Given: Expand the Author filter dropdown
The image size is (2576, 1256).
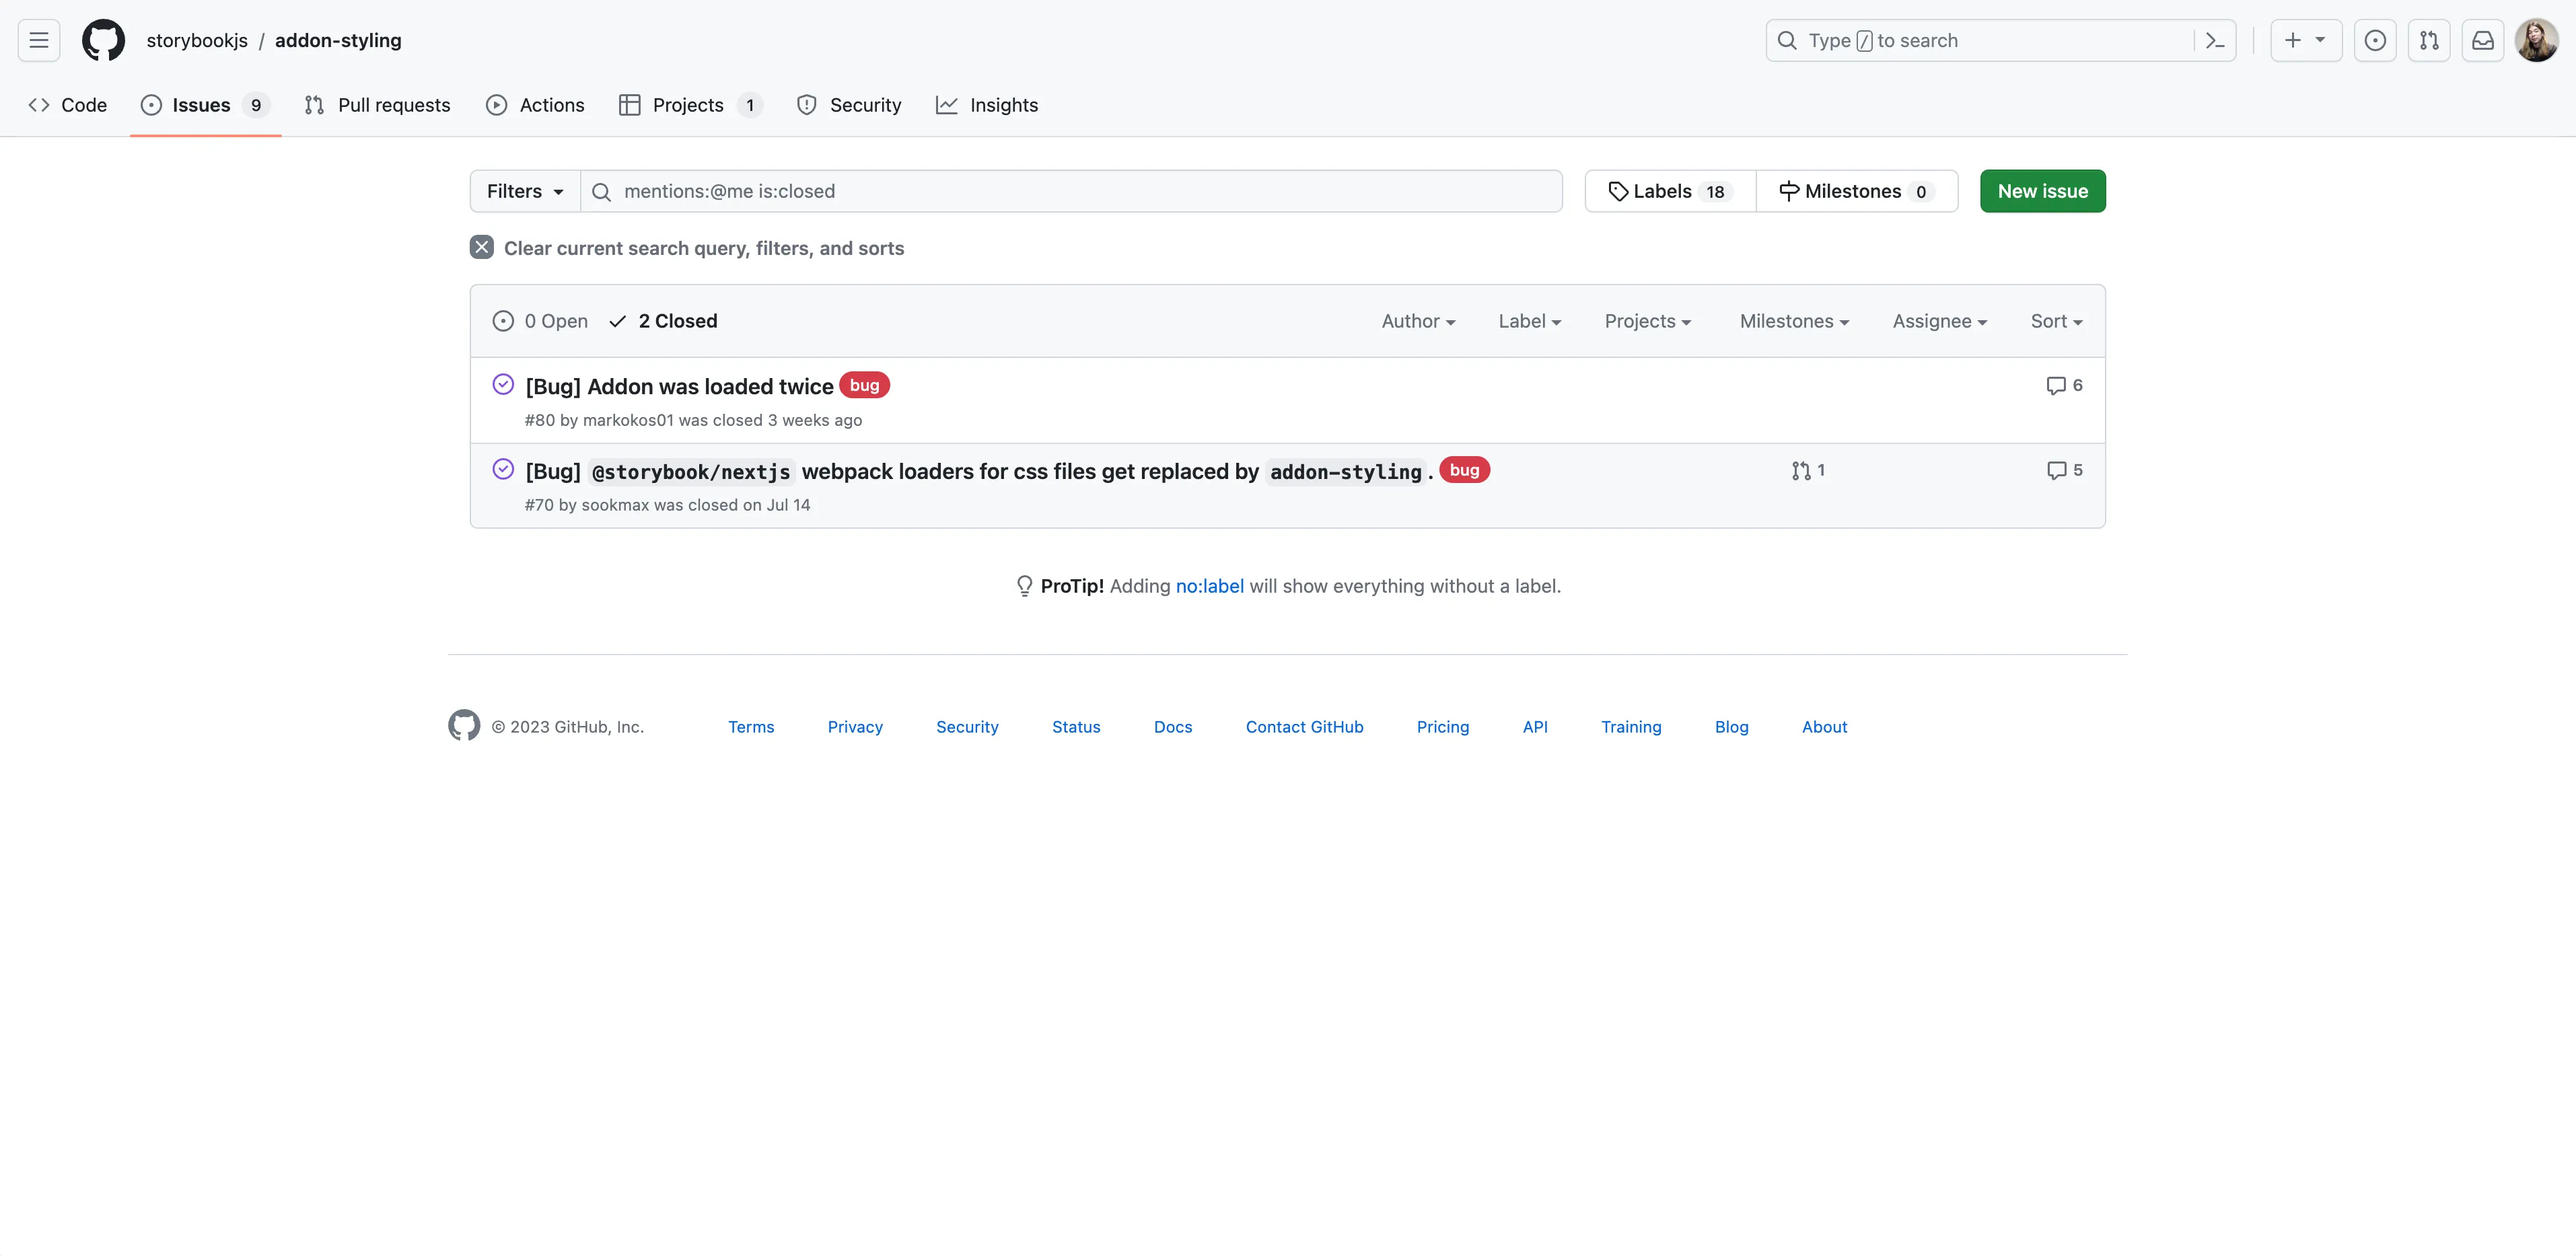Looking at the screenshot, I should (x=1418, y=321).
